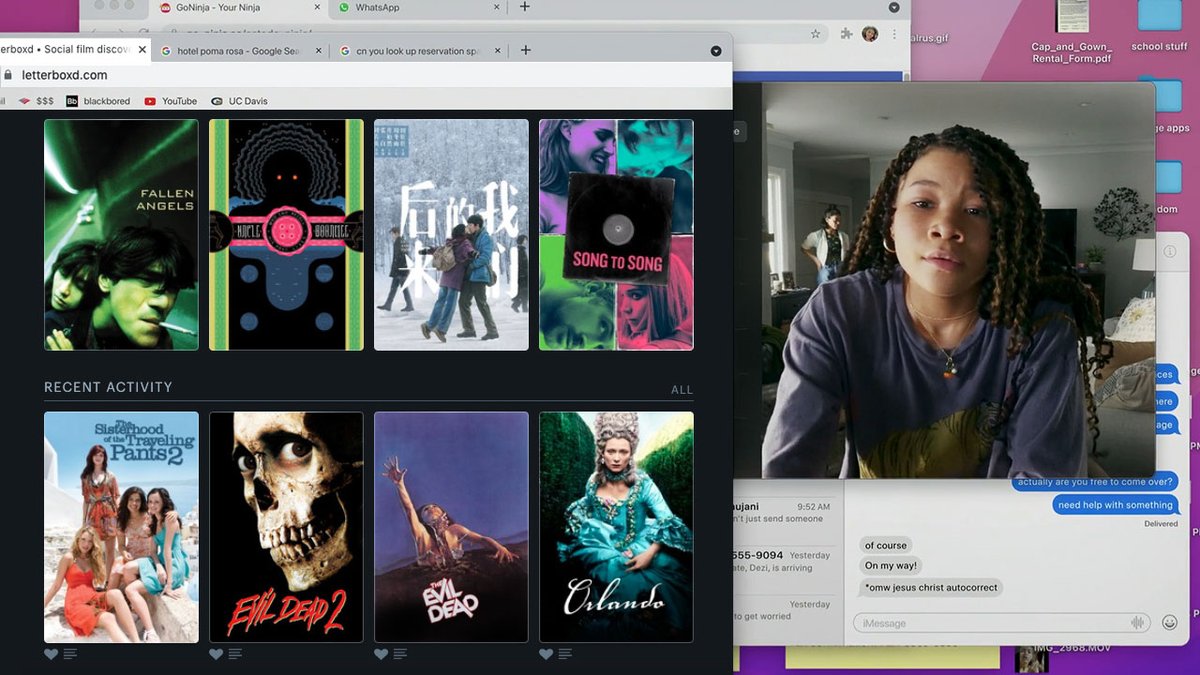The image size is (1200, 675).
Task: Open the extensions puzzle icon in back Chrome window
Action: coord(847,33)
